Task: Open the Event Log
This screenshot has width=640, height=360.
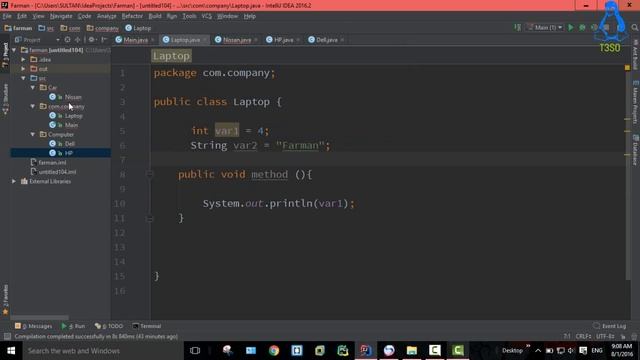Action: pos(609,326)
